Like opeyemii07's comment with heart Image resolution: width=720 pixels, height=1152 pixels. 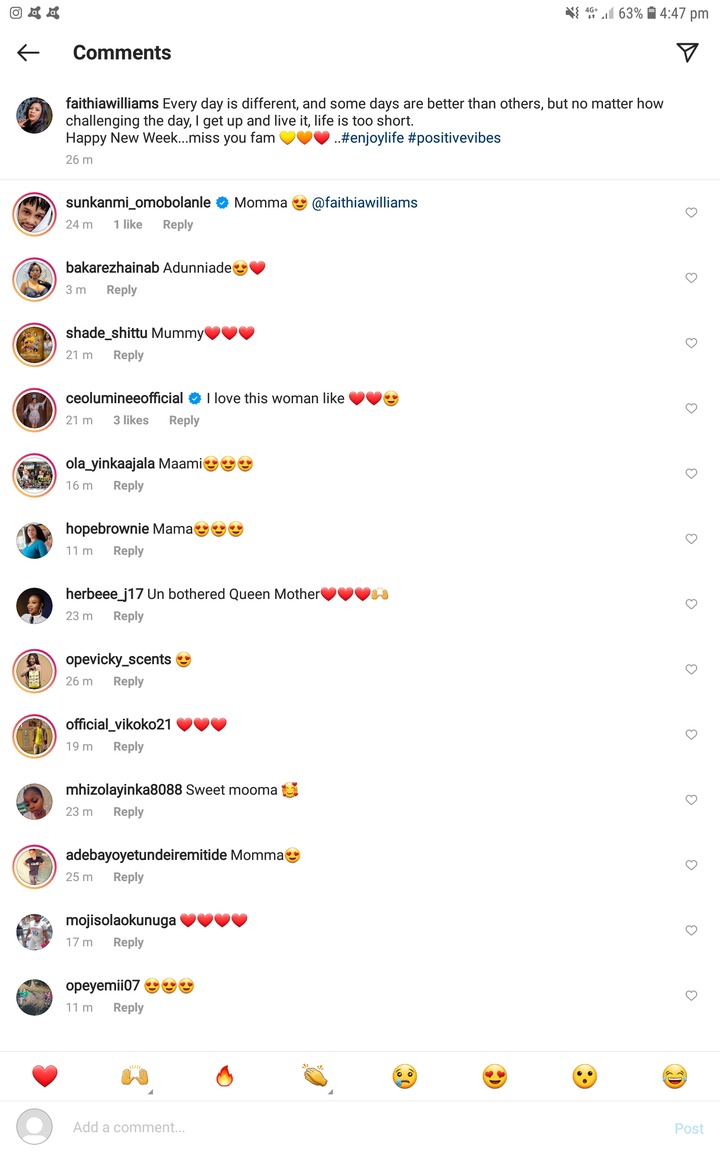click(x=691, y=996)
